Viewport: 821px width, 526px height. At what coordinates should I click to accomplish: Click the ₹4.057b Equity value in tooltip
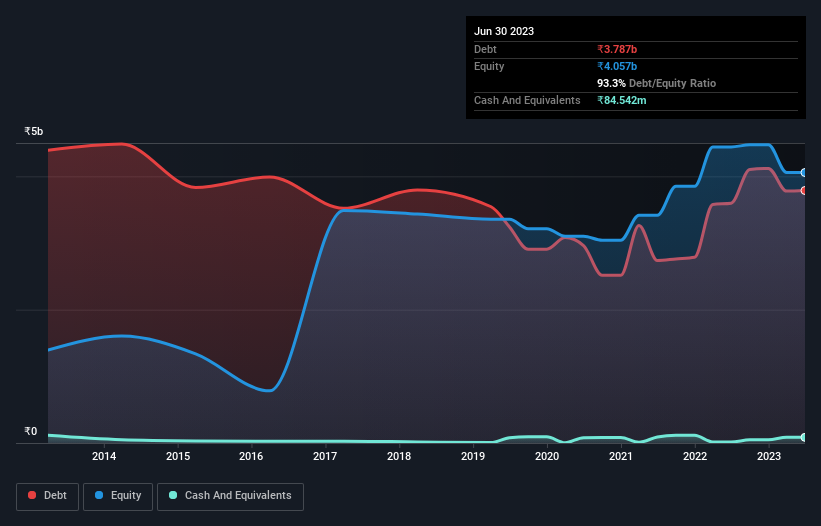(x=617, y=66)
